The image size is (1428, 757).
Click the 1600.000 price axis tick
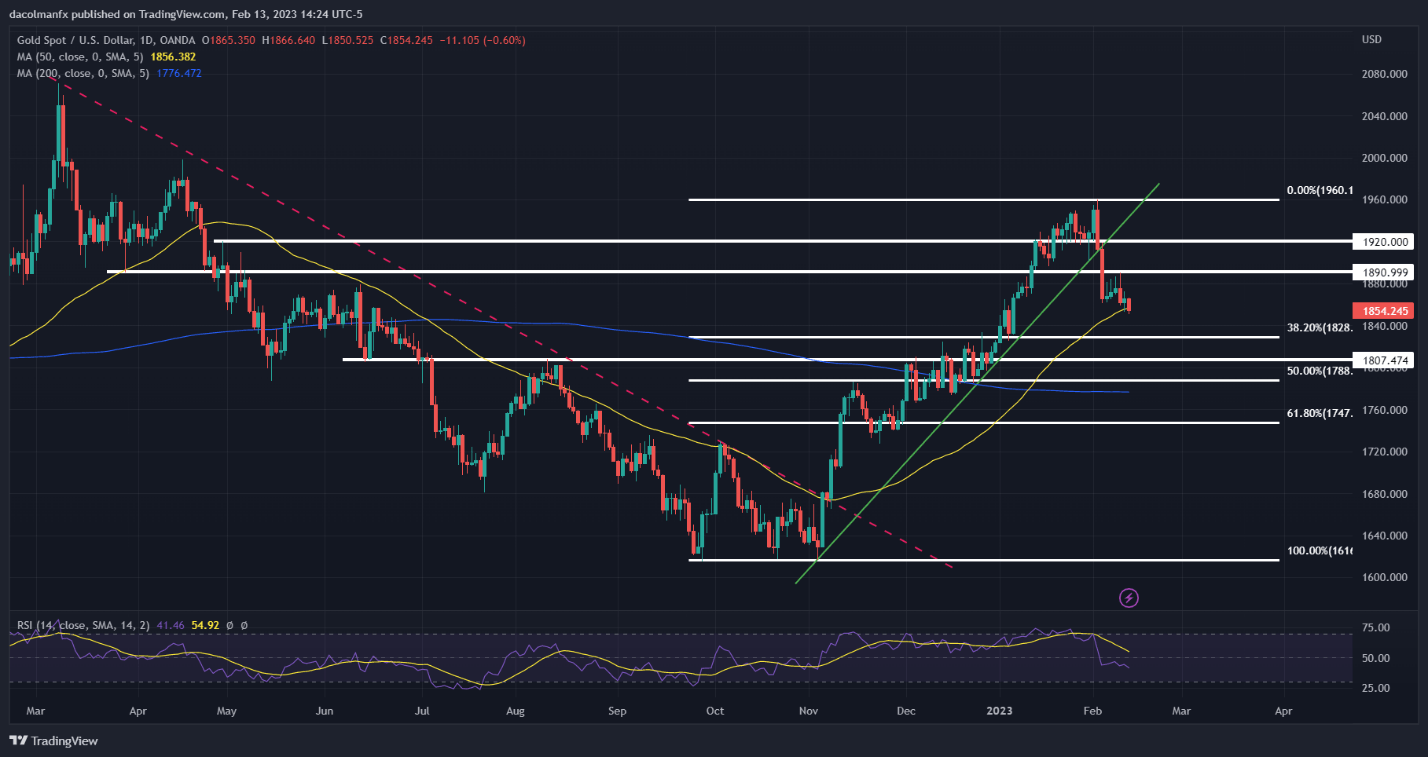click(1384, 578)
